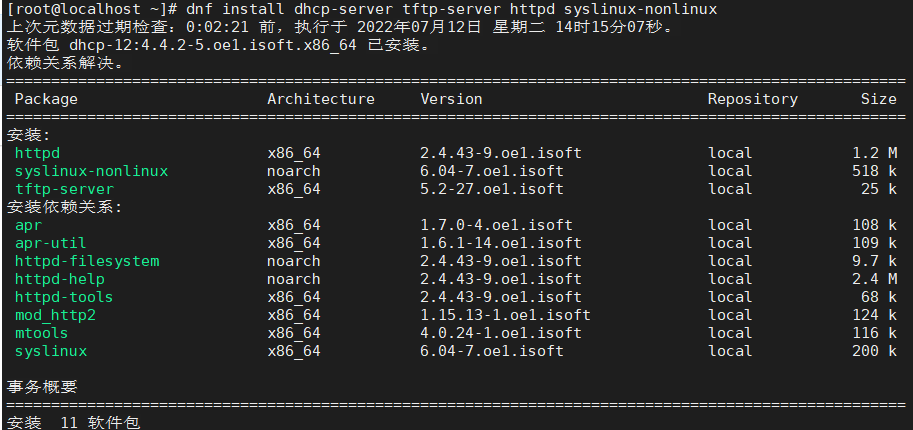Select the httpd-tools package name
The height and width of the screenshot is (430, 913).
[63, 297]
